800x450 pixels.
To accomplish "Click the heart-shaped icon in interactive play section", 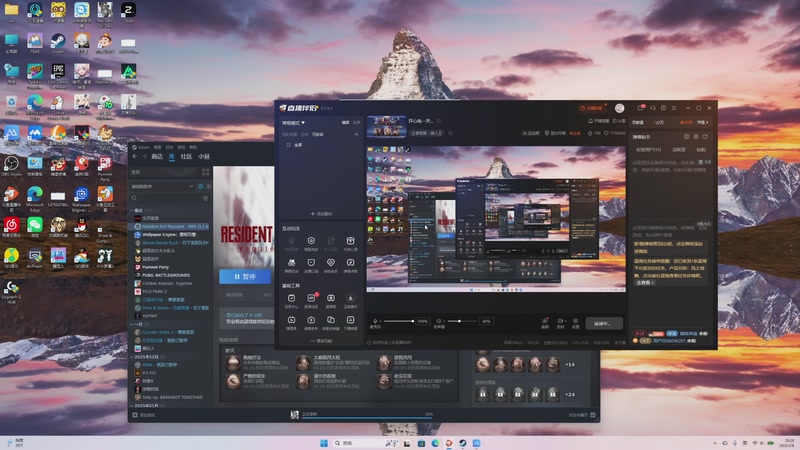I will pos(331,263).
